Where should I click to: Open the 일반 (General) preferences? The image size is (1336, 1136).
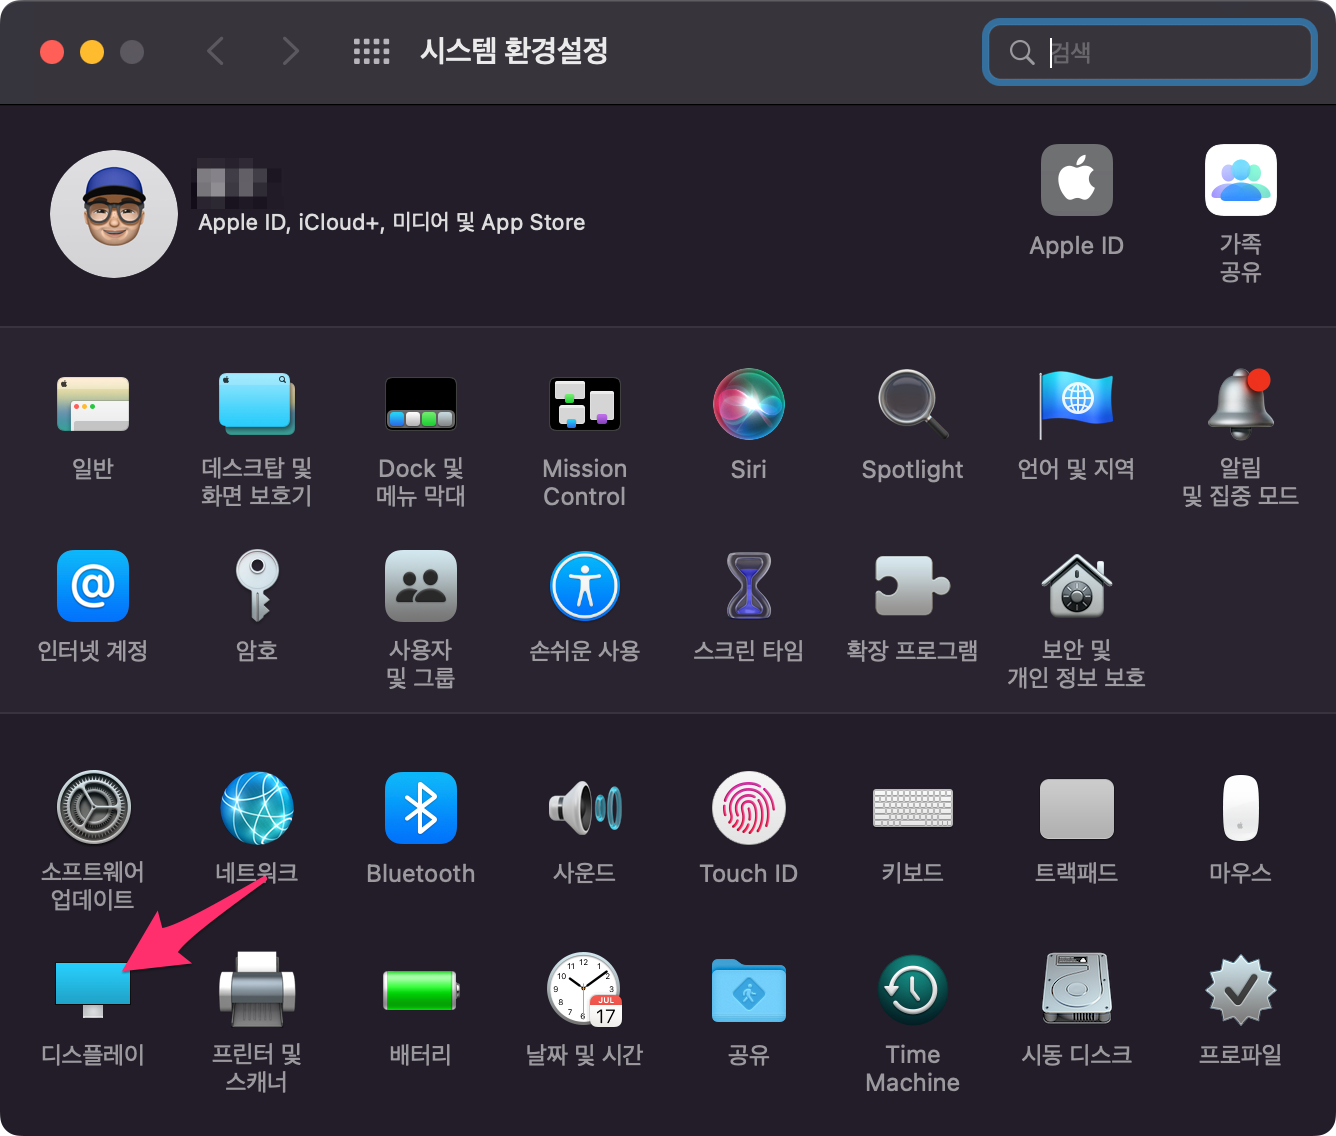[x=93, y=404]
